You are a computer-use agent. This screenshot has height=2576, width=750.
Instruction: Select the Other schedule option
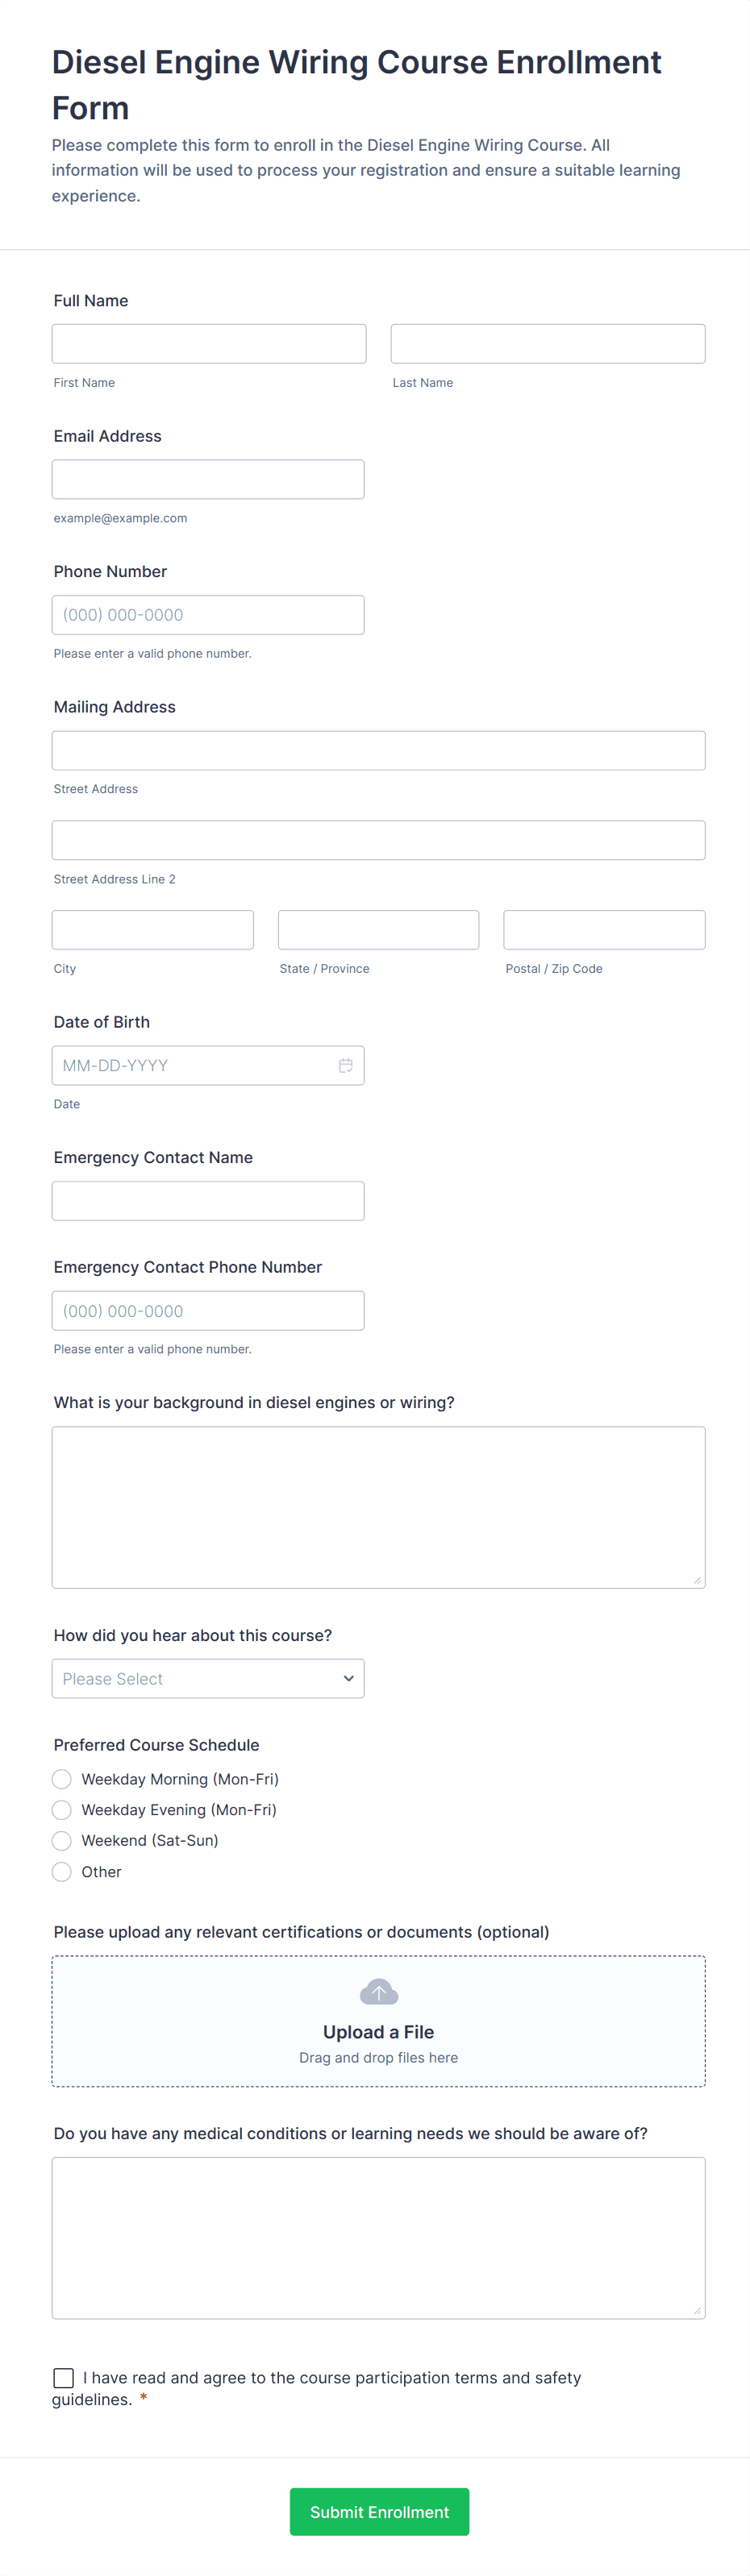61,1871
